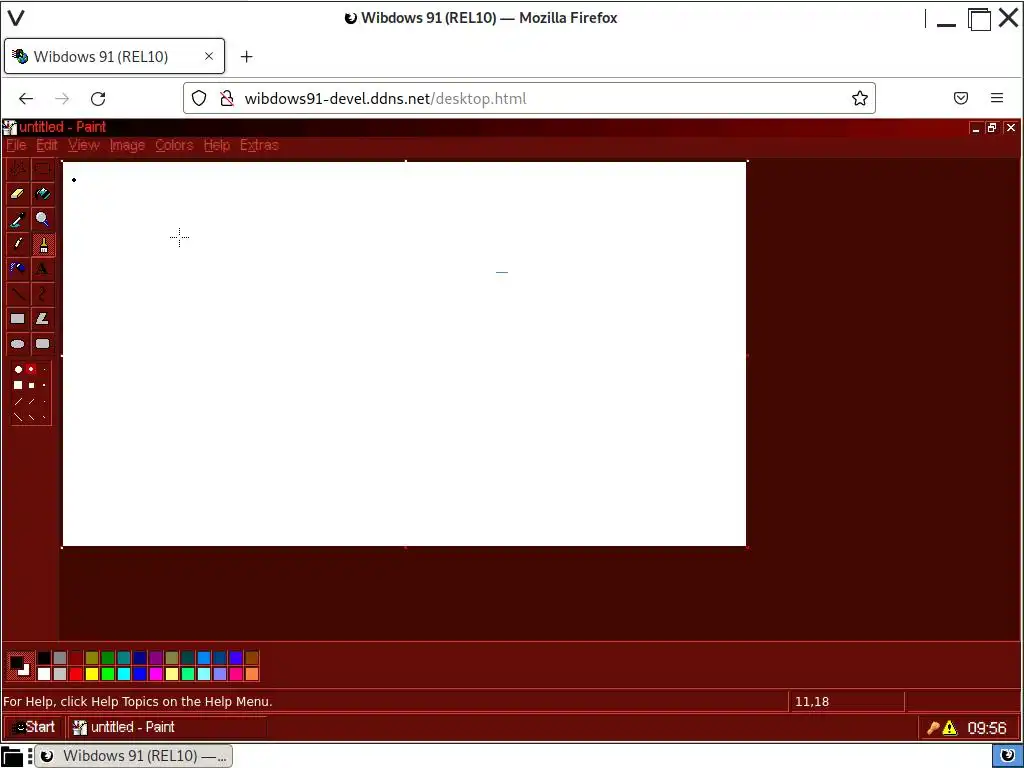The width and height of the screenshot is (1024, 768).
Task: Pick the cyan color swatch
Action: point(124,674)
